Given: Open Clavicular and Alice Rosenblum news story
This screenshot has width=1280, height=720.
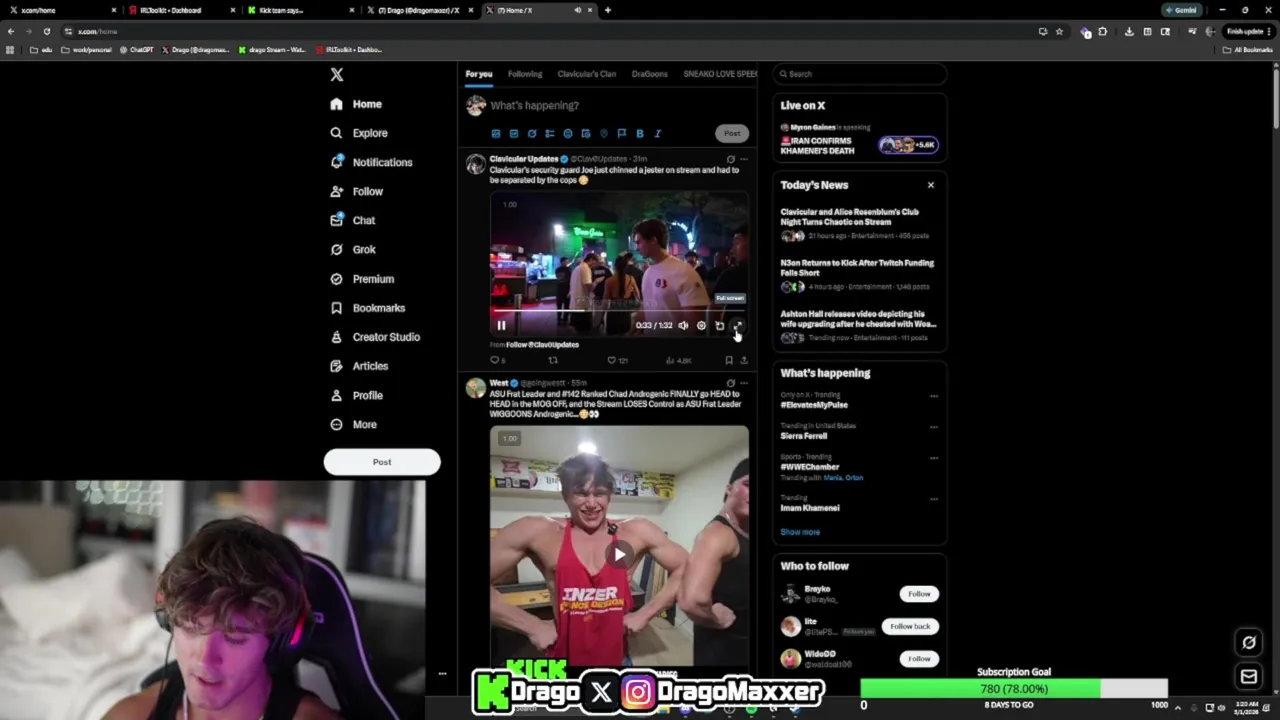Looking at the screenshot, I should point(857,223).
